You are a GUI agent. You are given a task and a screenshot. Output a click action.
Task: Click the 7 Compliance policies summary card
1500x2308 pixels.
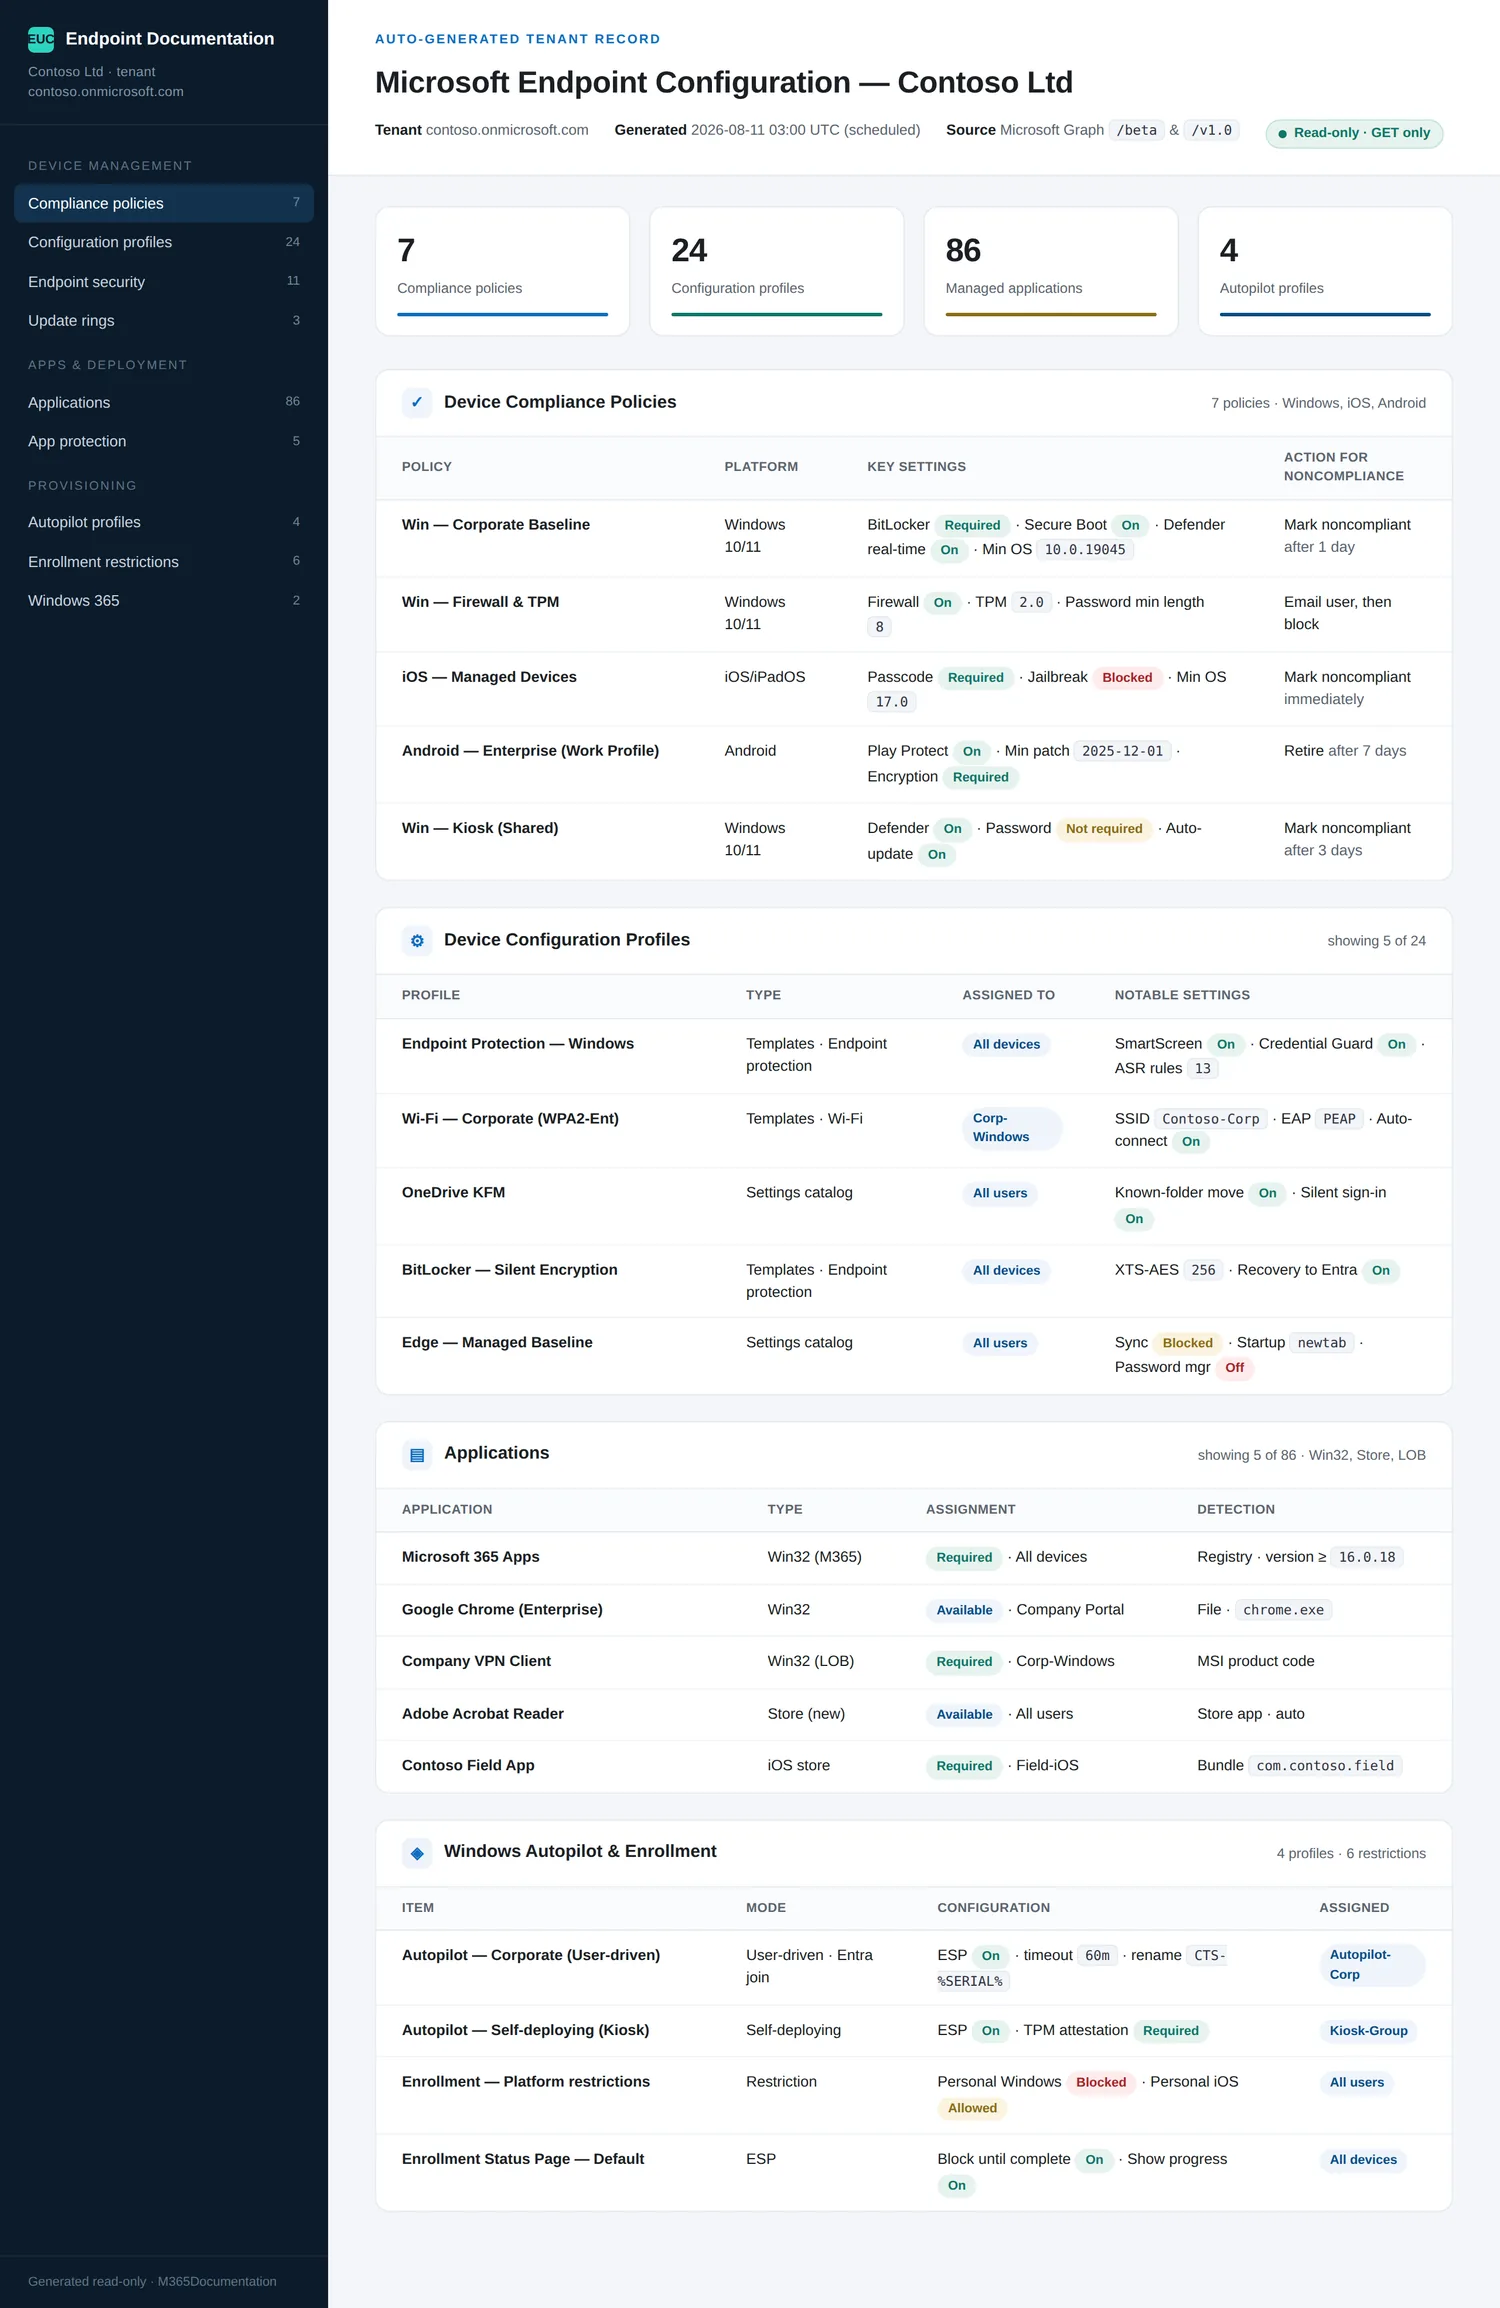pos(502,271)
